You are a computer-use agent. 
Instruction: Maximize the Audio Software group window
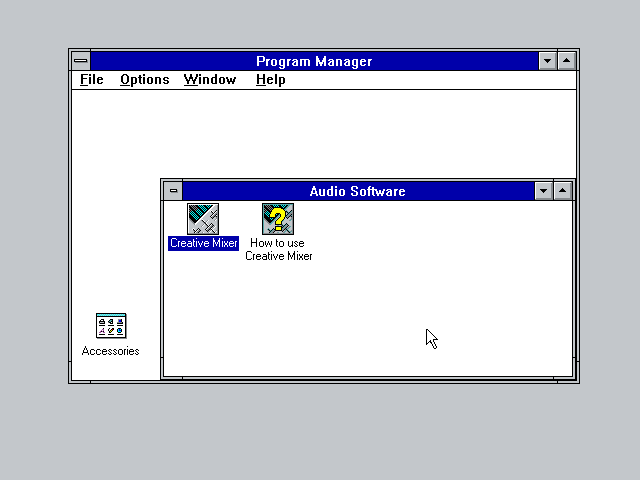coord(562,191)
